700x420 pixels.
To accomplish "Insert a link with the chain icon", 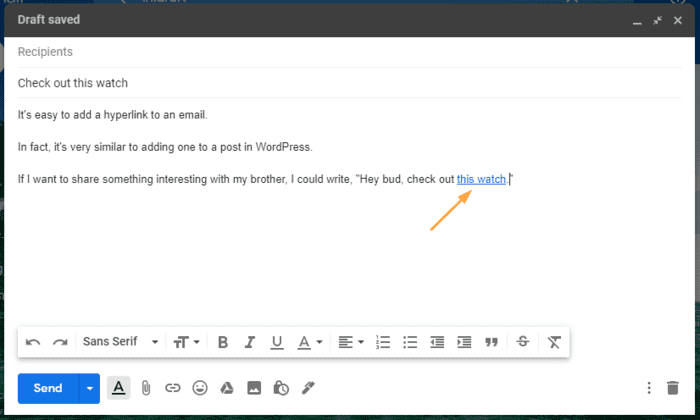I will pyautogui.click(x=173, y=388).
